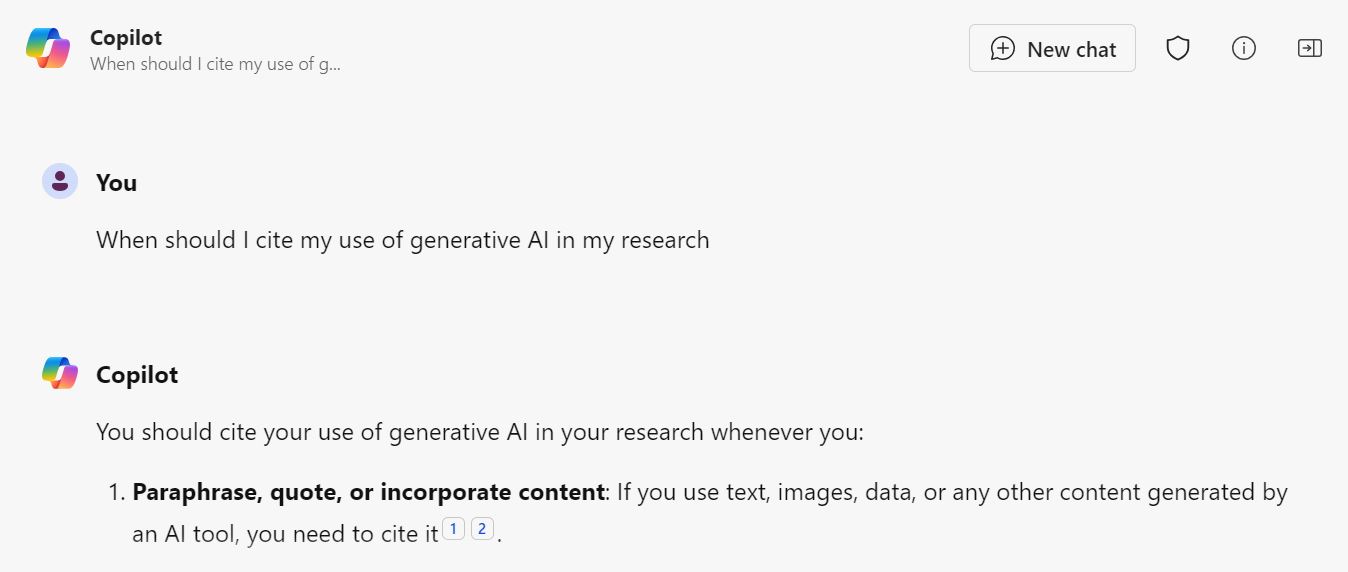Click the truncated chat title subtitle

(x=215, y=63)
